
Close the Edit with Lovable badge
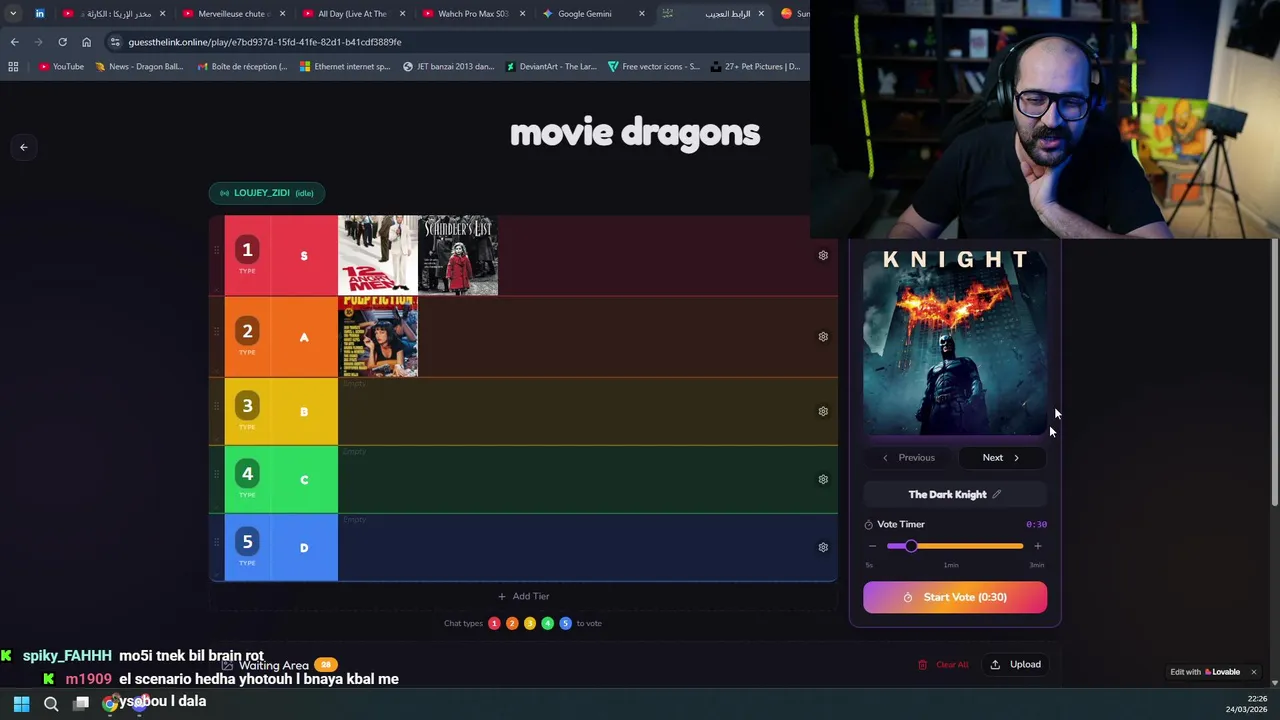pos(1253,672)
